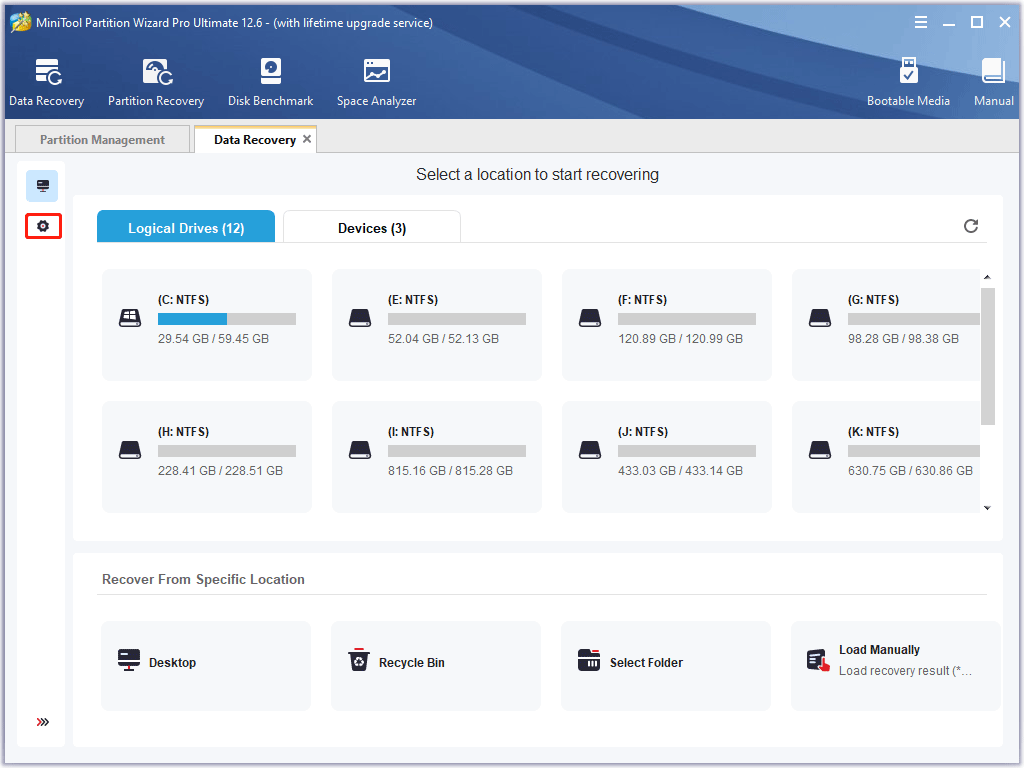The height and width of the screenshot is (769, 1024).
Task: Recover from Recycle Bin
Action: 436,665
